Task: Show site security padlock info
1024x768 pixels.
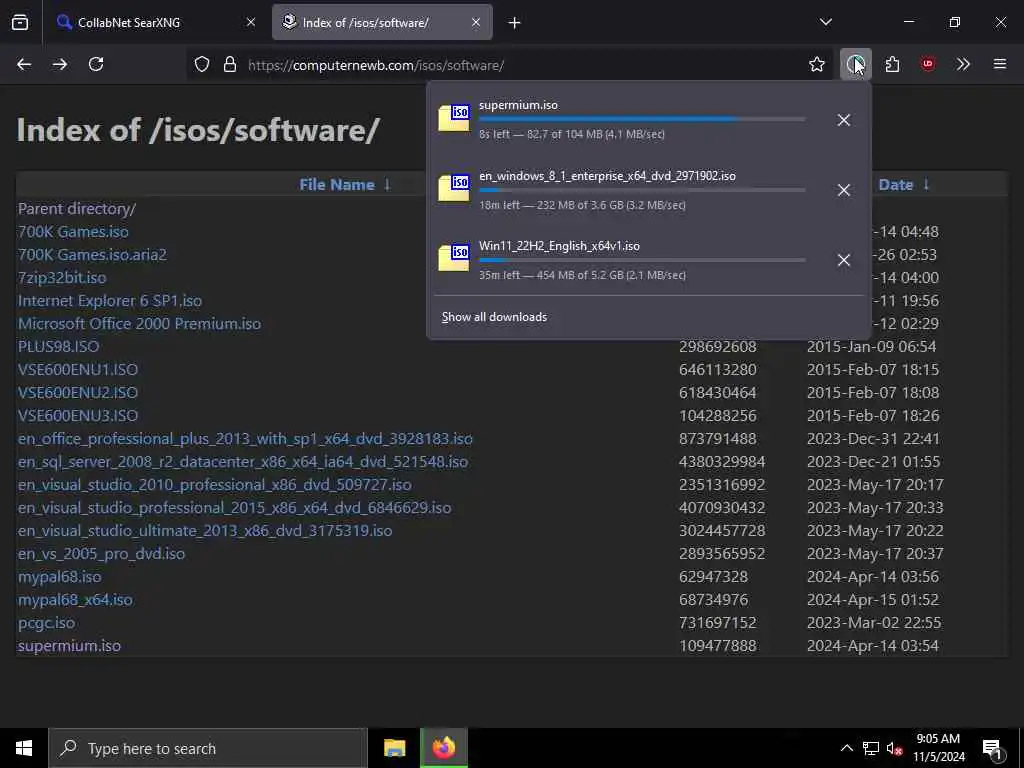Action: [230, 65]
